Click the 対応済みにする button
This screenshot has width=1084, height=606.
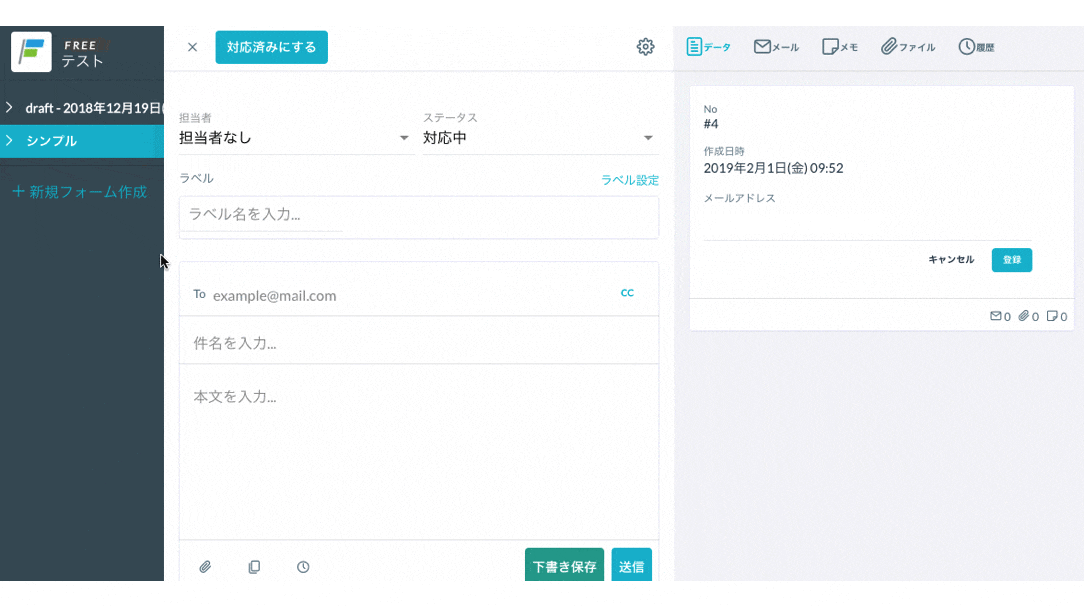[x=271, y=47]
